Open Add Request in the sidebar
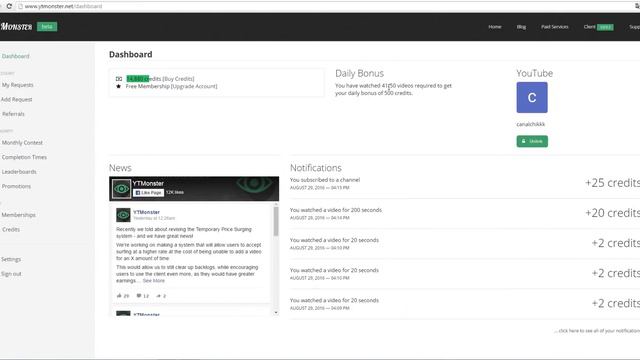 (x=16, y=100)
